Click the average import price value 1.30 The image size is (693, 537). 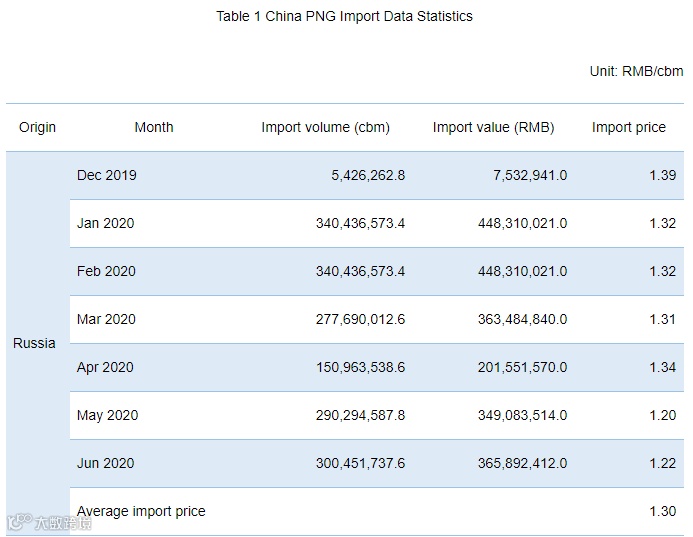tap(663, 511)
